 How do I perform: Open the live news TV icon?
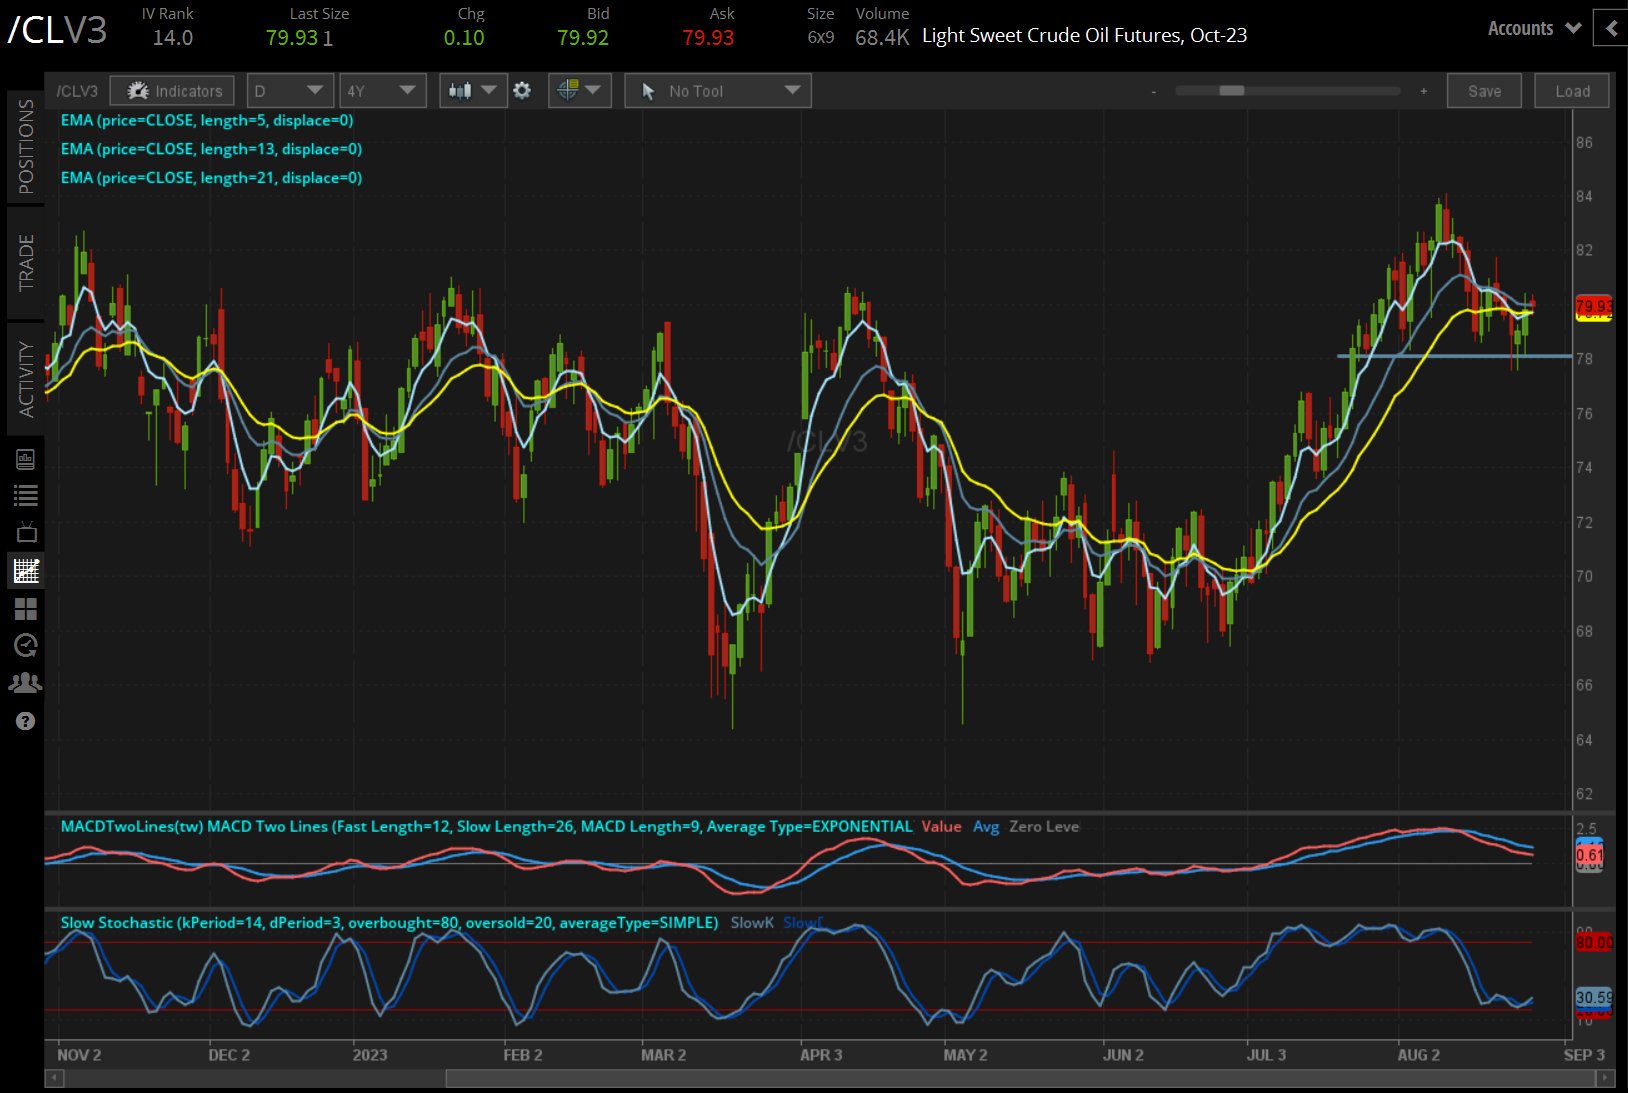point(26,533)
